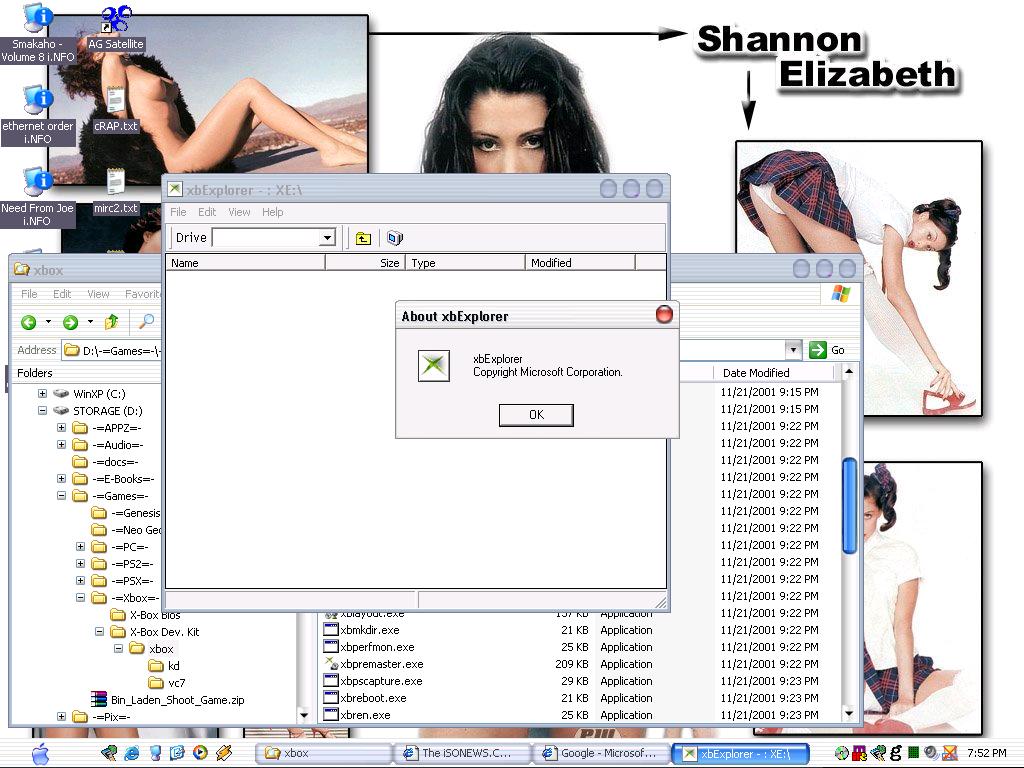The width and height of the screenshot is (1024, 768).
Task: Click the Xbox console icon in xbExplorer toolbar
Action: (x=394, y=238)
